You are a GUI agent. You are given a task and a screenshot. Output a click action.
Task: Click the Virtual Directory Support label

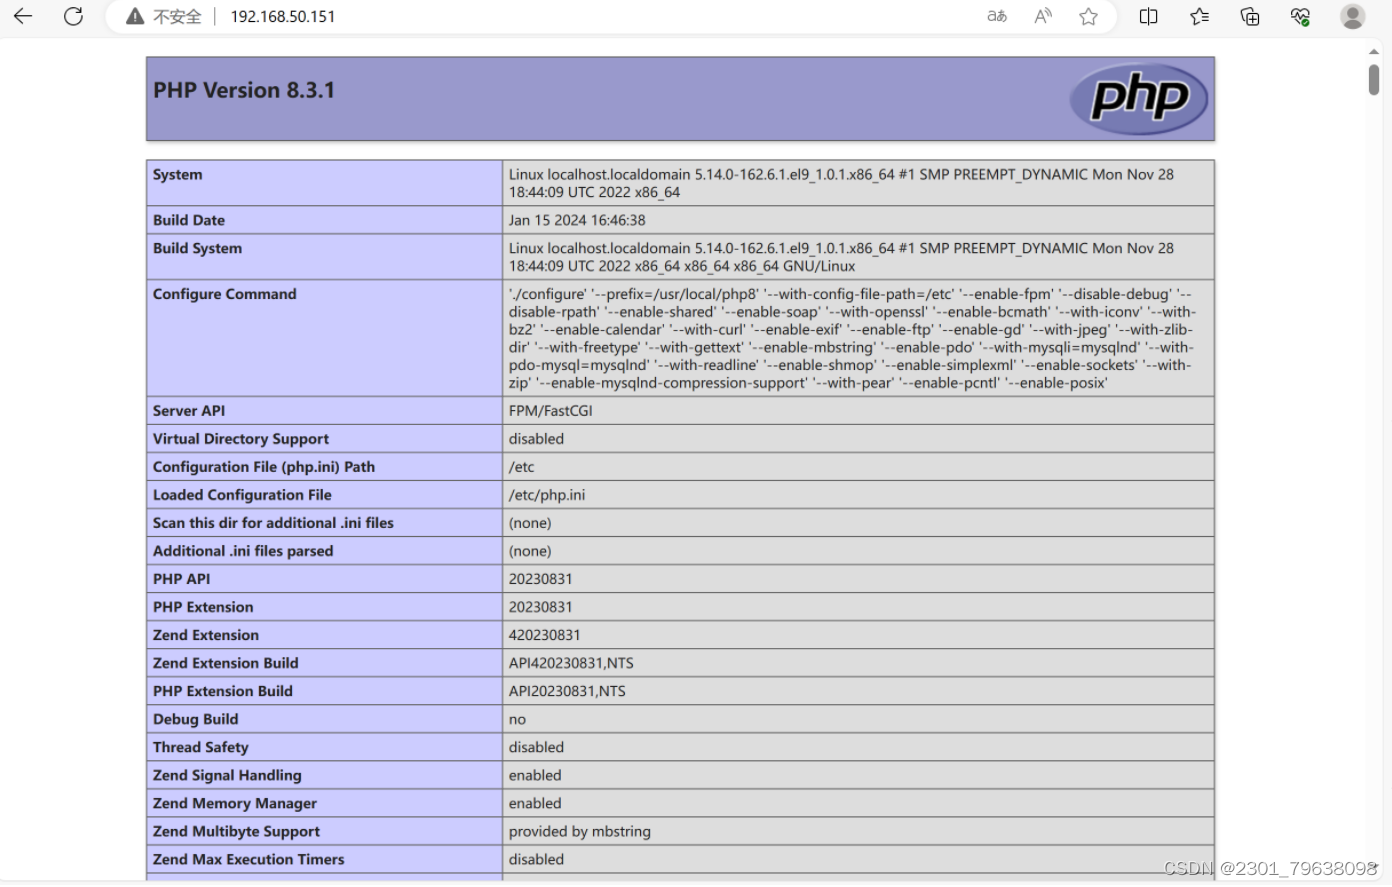(241, 439)
